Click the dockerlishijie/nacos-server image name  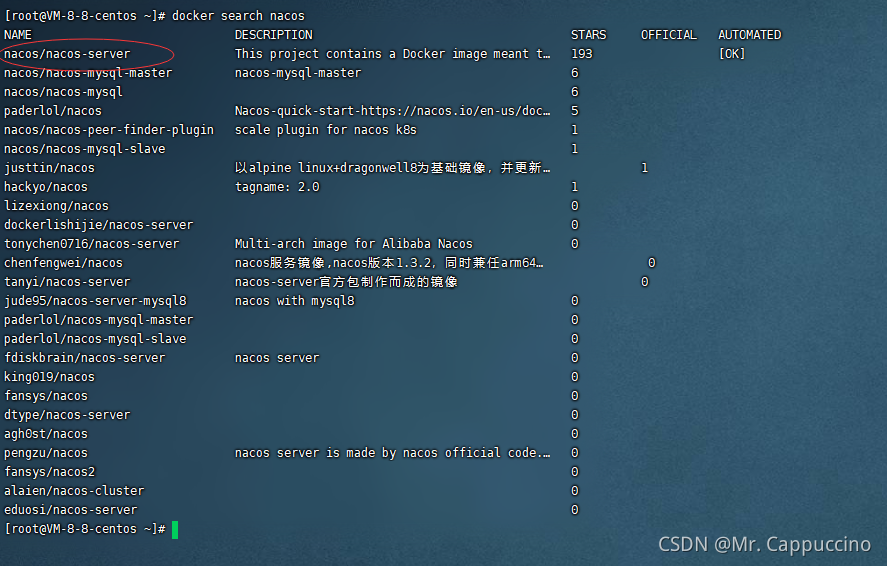pos(99,225)
